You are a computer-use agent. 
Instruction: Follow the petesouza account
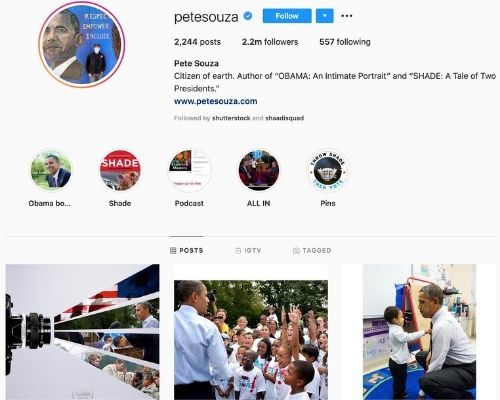[x=287, y=16]
